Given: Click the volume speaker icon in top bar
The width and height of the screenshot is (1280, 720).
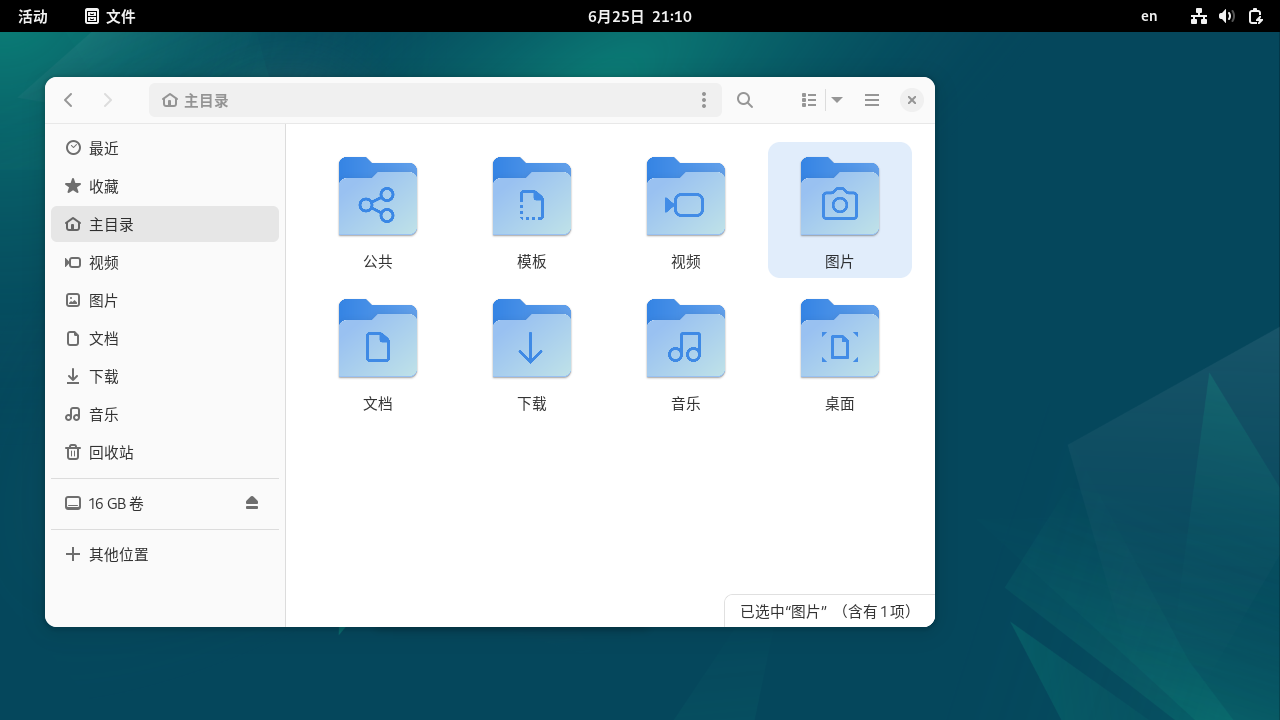Looking at the screenshot, I should coord(1227,16).
